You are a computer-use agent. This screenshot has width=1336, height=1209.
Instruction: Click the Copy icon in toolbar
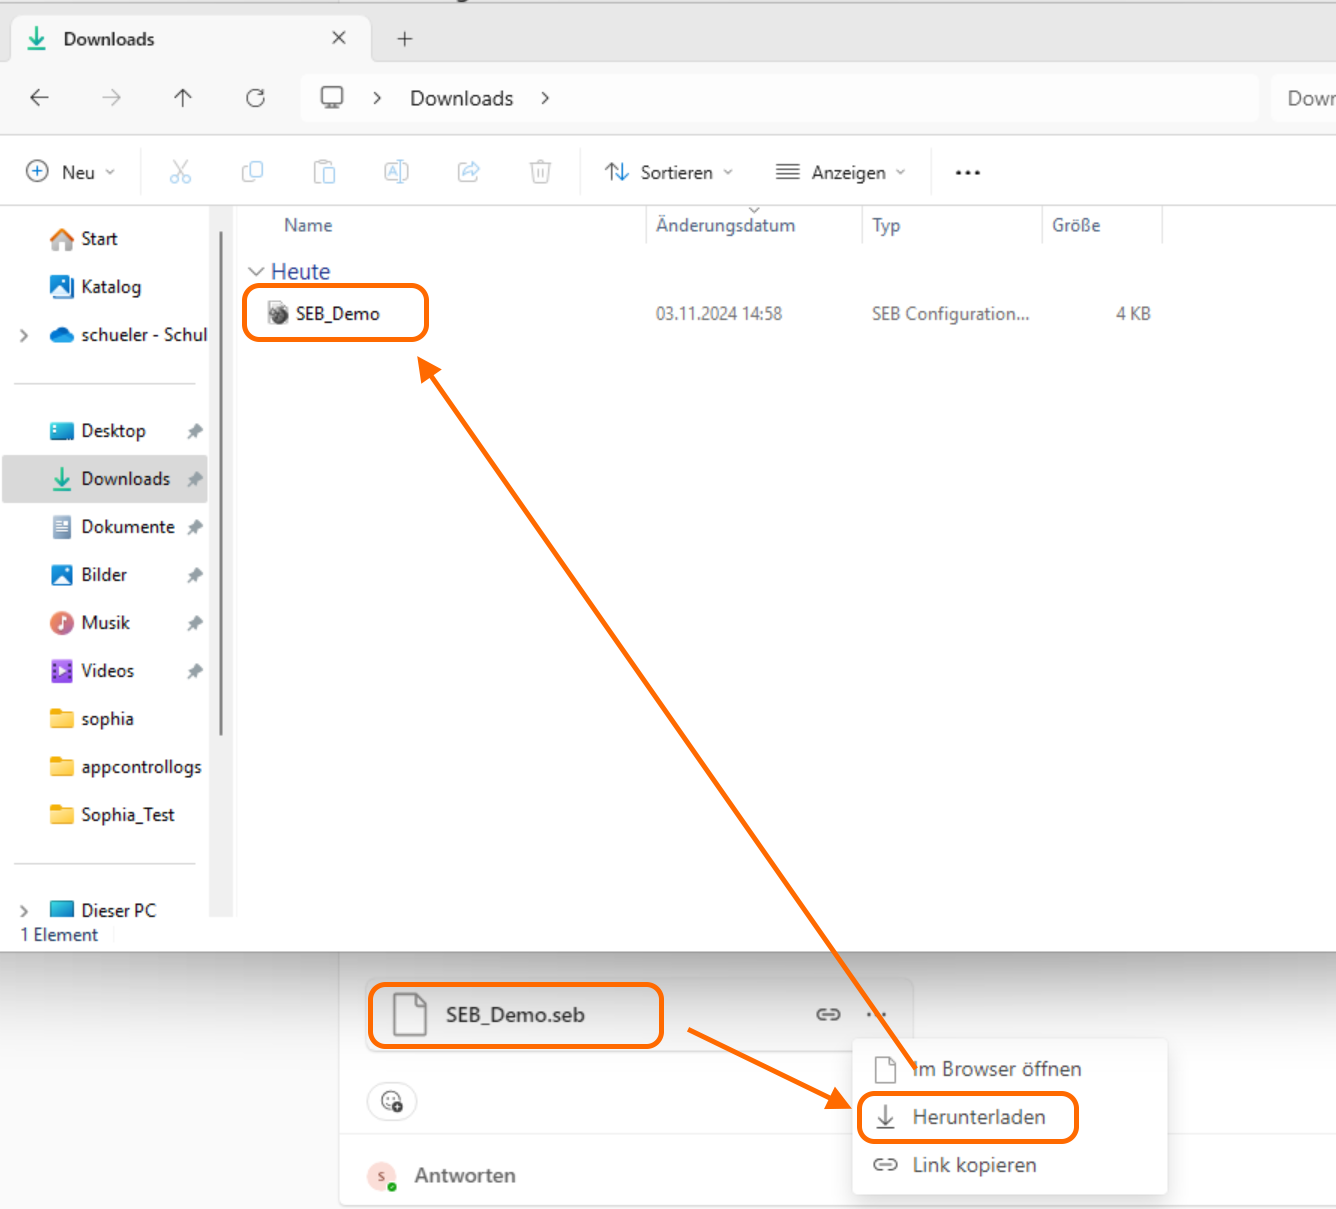pyautogui.click(x=252, y=172)
